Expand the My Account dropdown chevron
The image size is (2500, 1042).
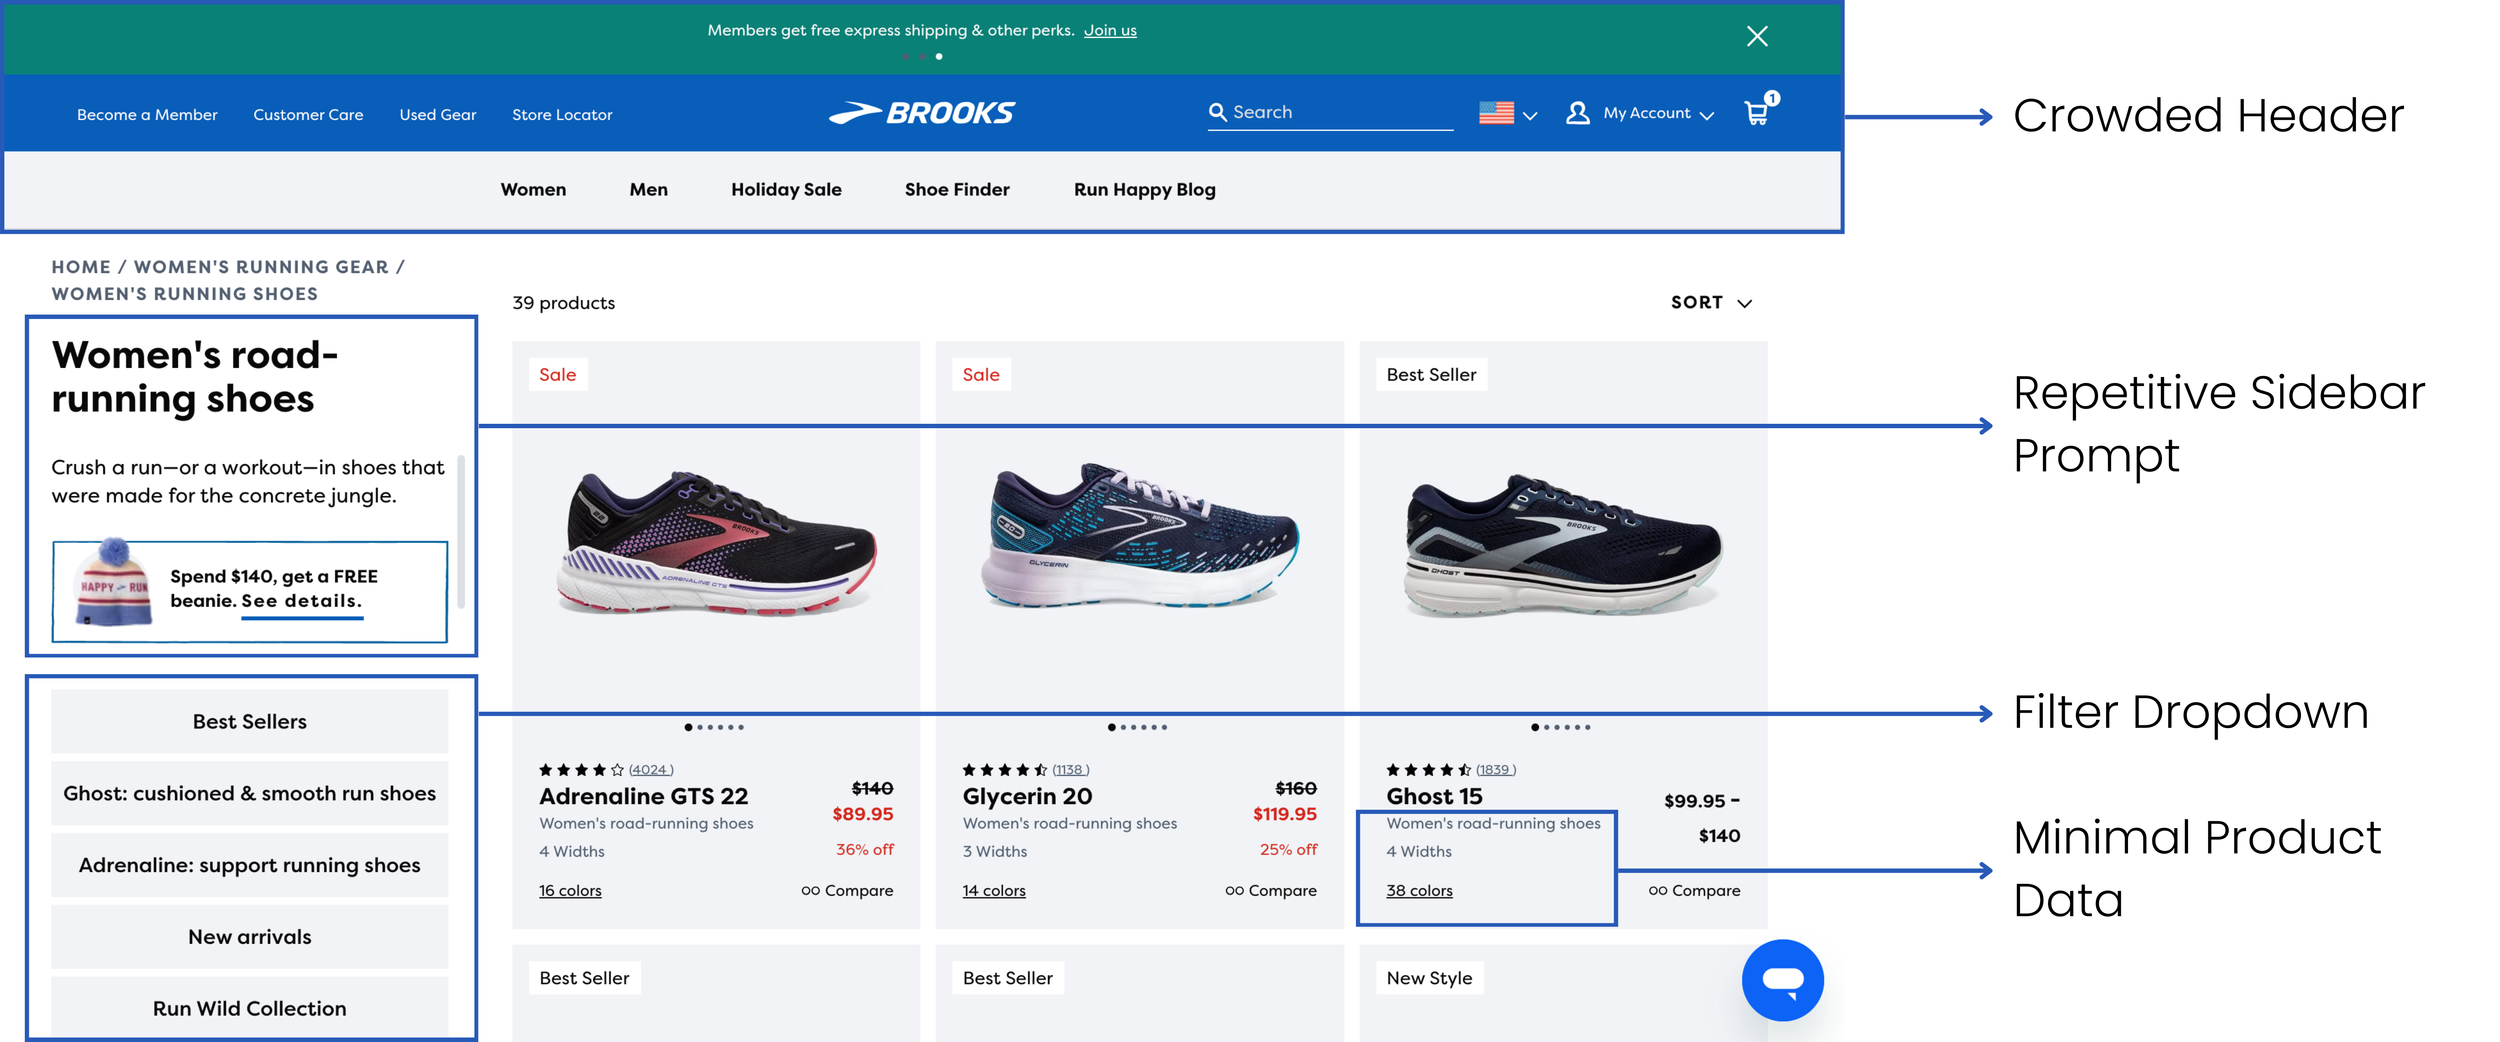click(1706, 115)
